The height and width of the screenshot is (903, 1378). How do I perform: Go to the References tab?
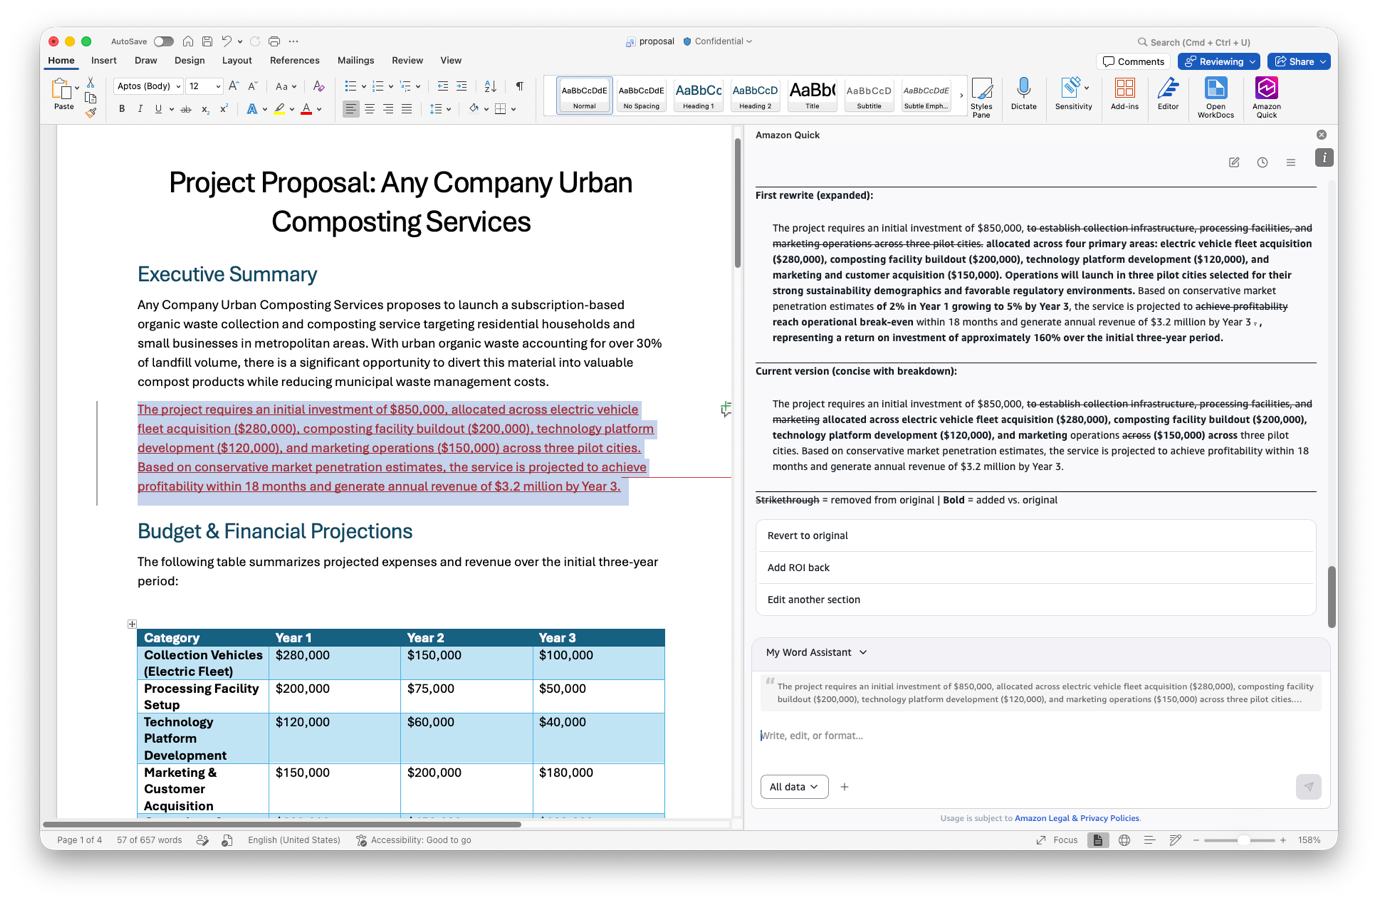tap(294, 61)
